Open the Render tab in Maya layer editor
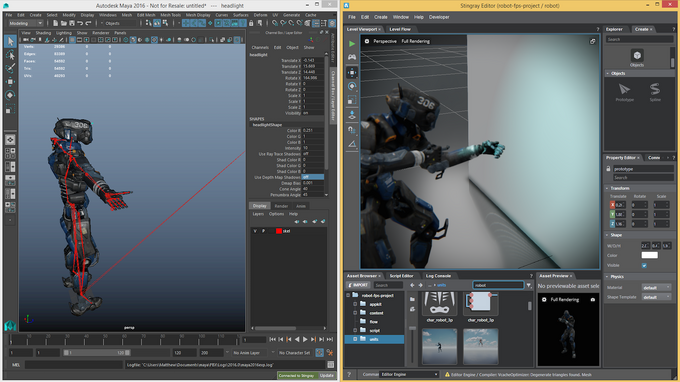 click(x=281, y=206)
